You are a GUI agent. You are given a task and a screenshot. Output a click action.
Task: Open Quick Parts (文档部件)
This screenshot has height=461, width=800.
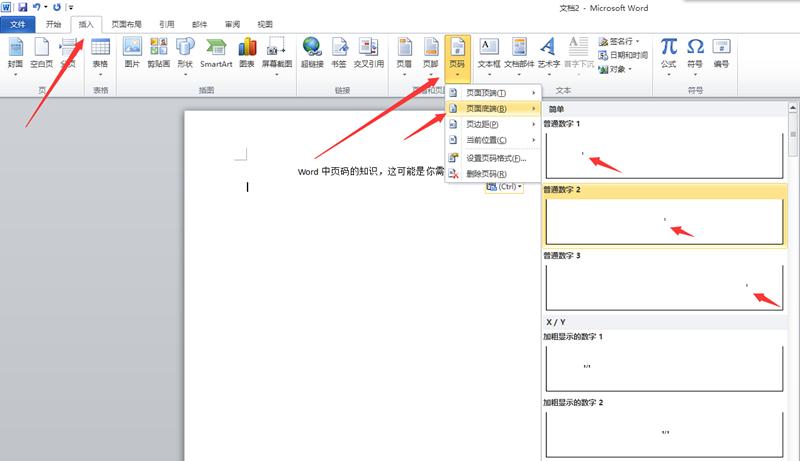point(519,55)
